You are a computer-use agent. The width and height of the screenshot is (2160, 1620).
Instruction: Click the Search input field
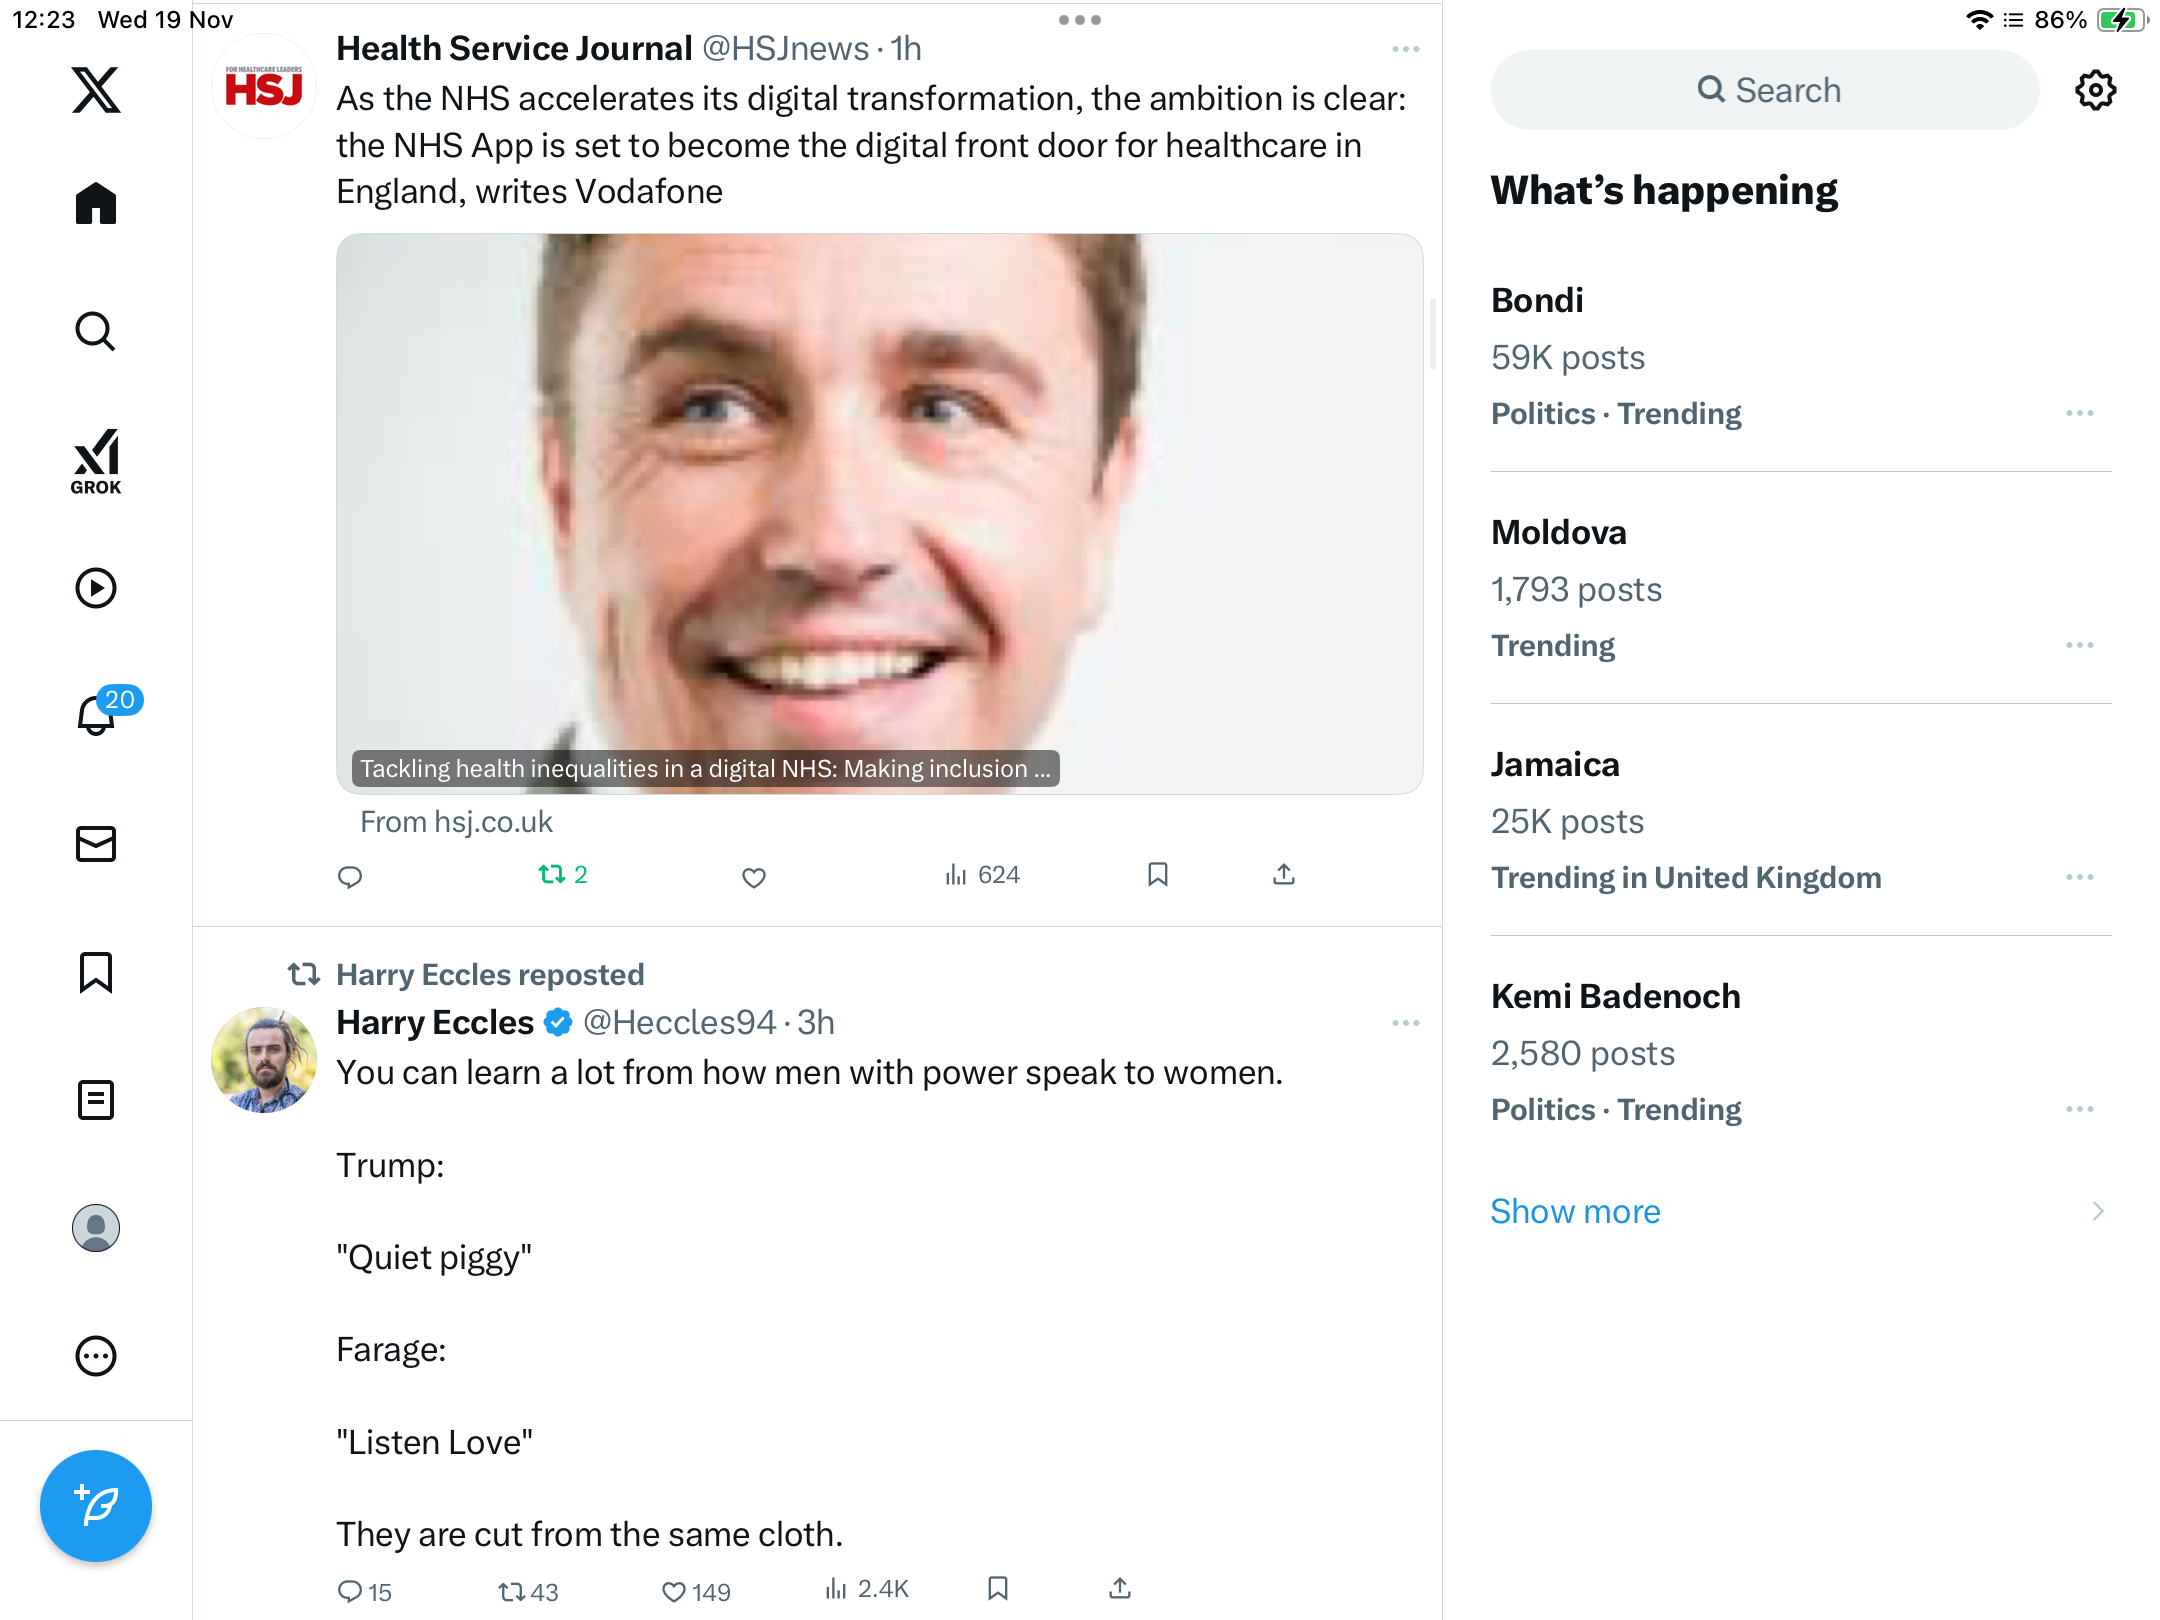point(1765,90)
